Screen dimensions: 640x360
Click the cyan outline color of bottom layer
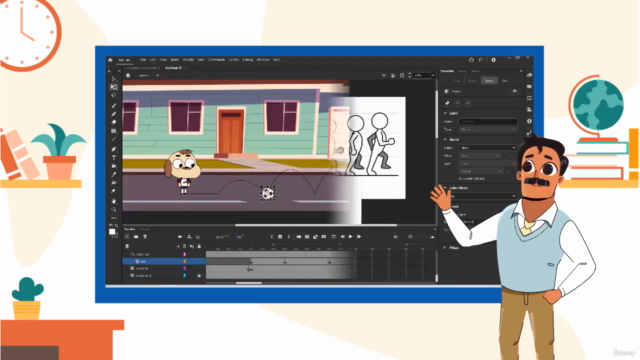pos(184,276)
